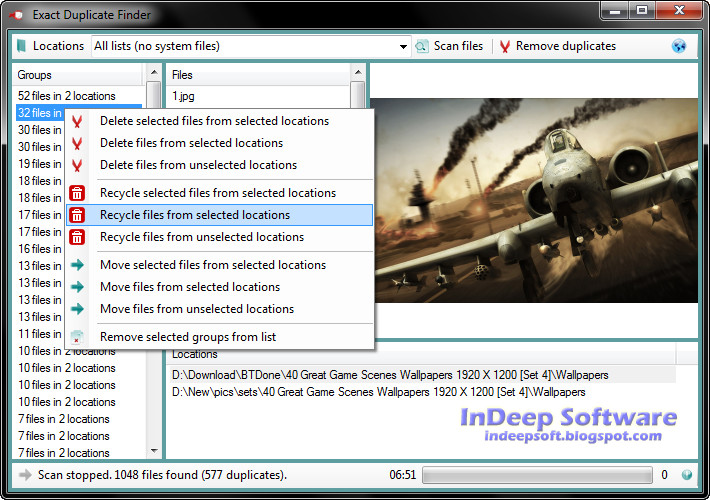Click the Locations toolbar label
This screenshot has height=500, width=710.
click(58, 46)
